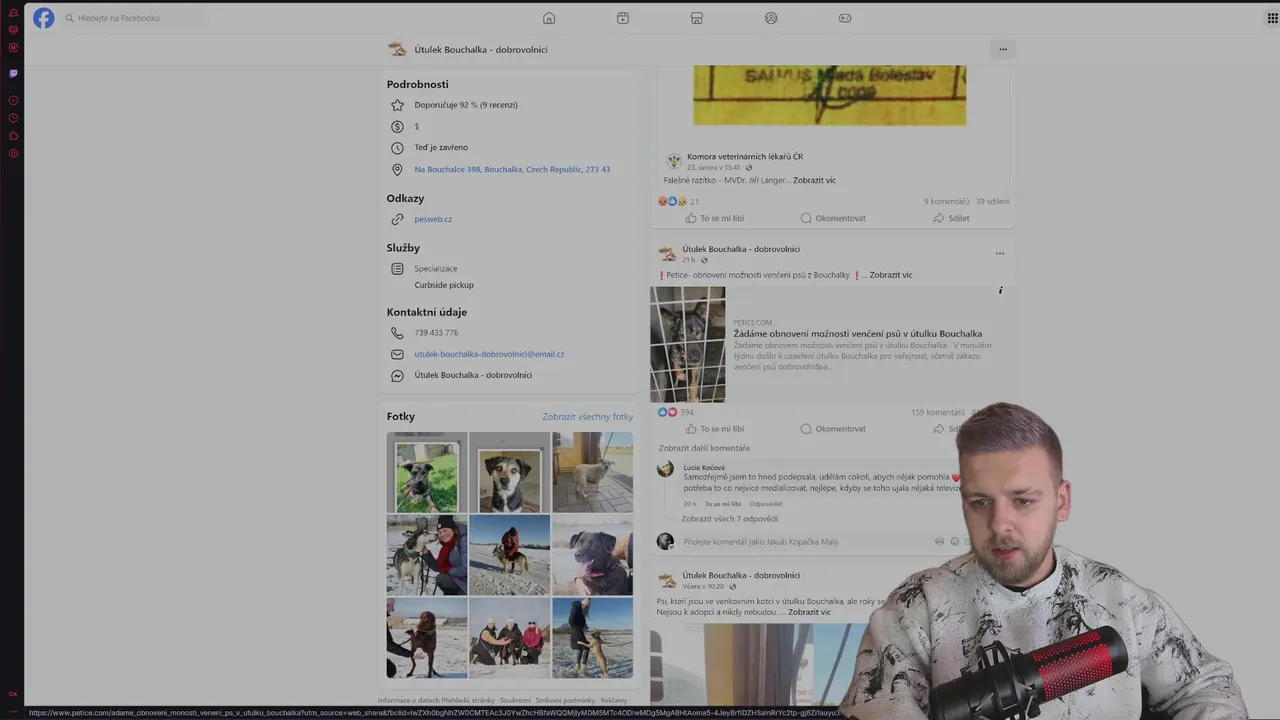Open framed black and white dog photo
The image size is (1280, 720).
[x=510, y=472]
